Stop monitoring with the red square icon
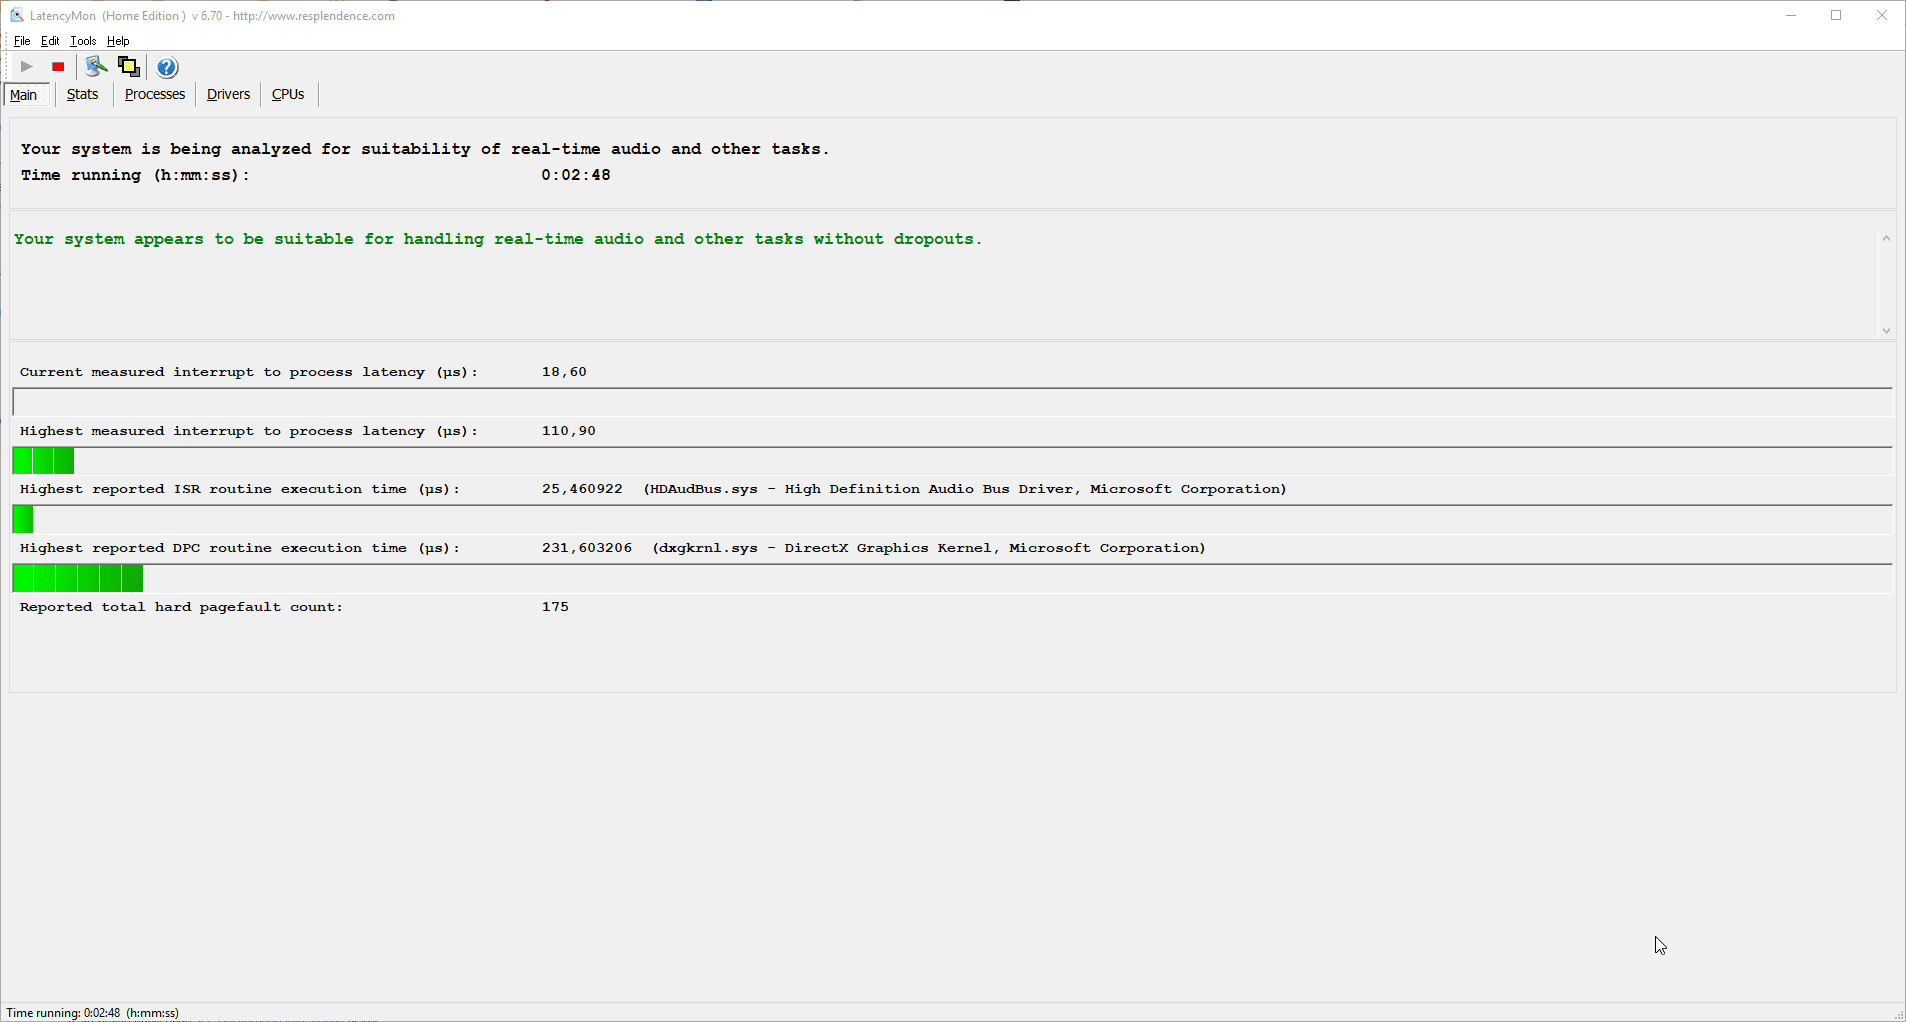Image resolution: width=1906 pixels, height=1022 pixels. (58, 67)
